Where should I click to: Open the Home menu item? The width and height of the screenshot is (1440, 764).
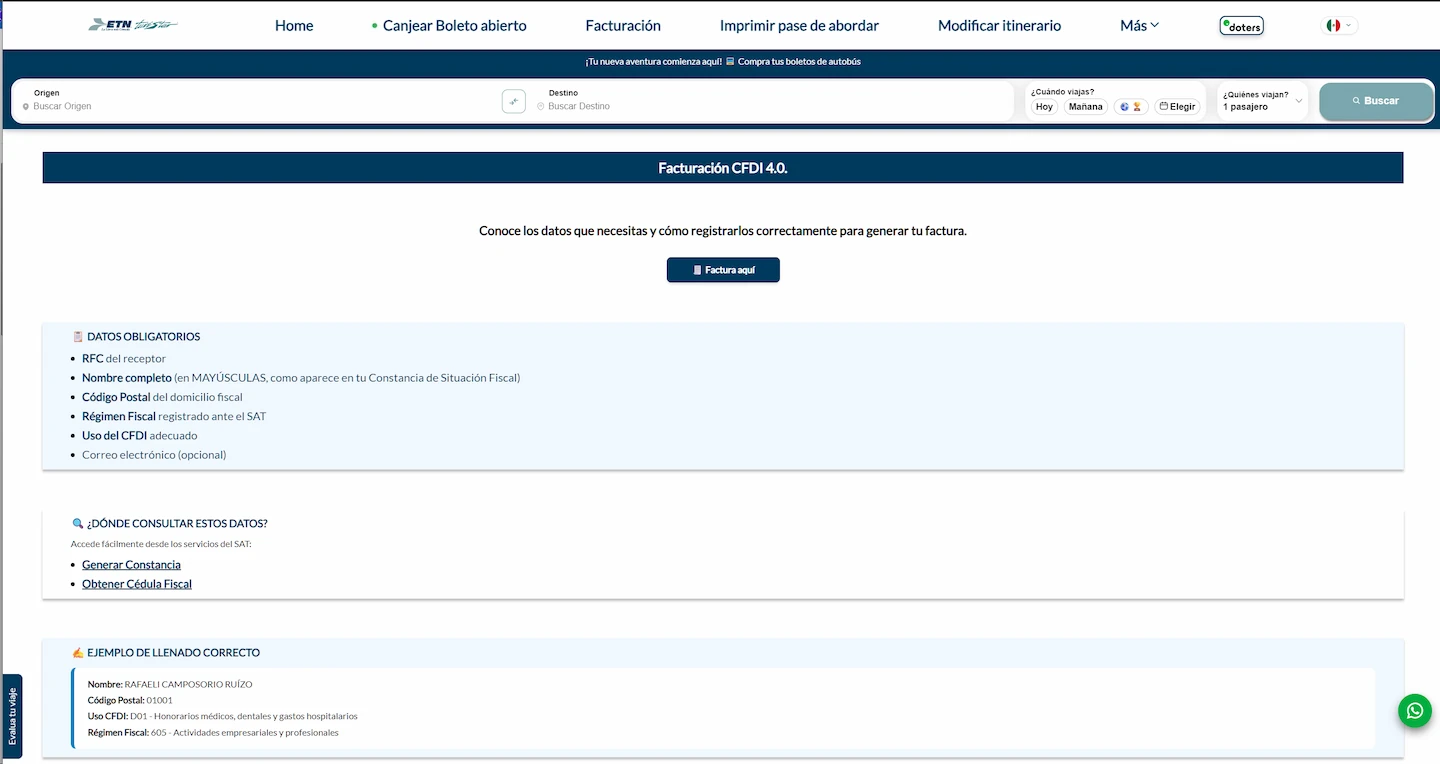pos(294,26)
